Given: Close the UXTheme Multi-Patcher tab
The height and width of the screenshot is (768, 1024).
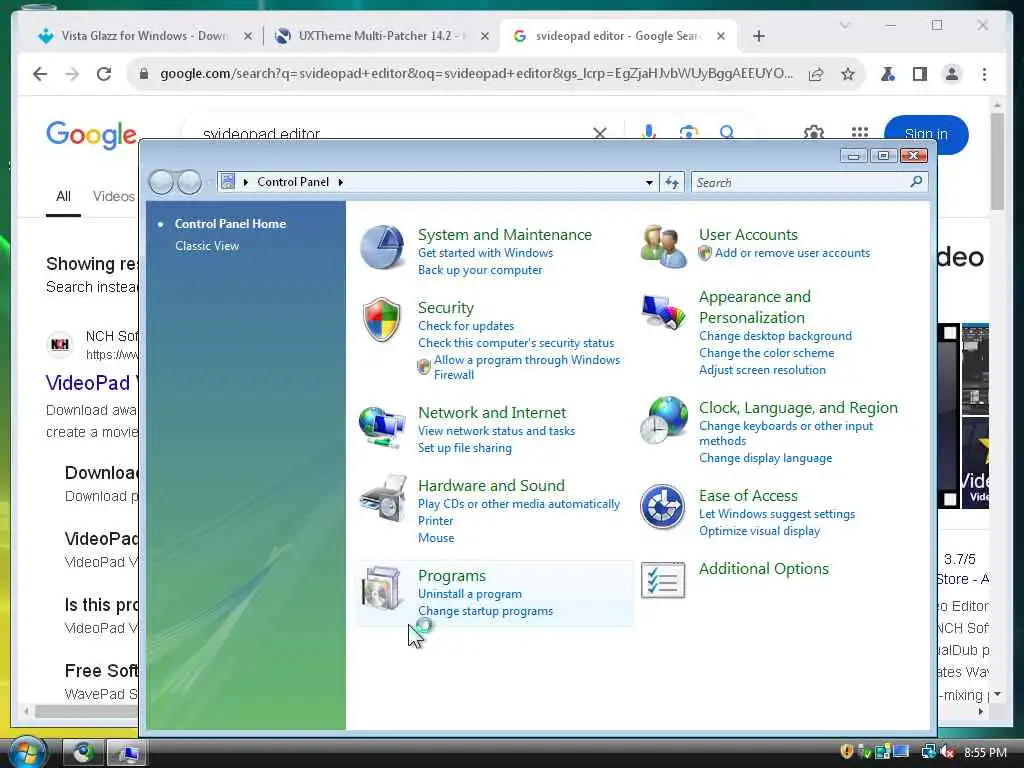Looking at the screenshot, I should point(485,36).
